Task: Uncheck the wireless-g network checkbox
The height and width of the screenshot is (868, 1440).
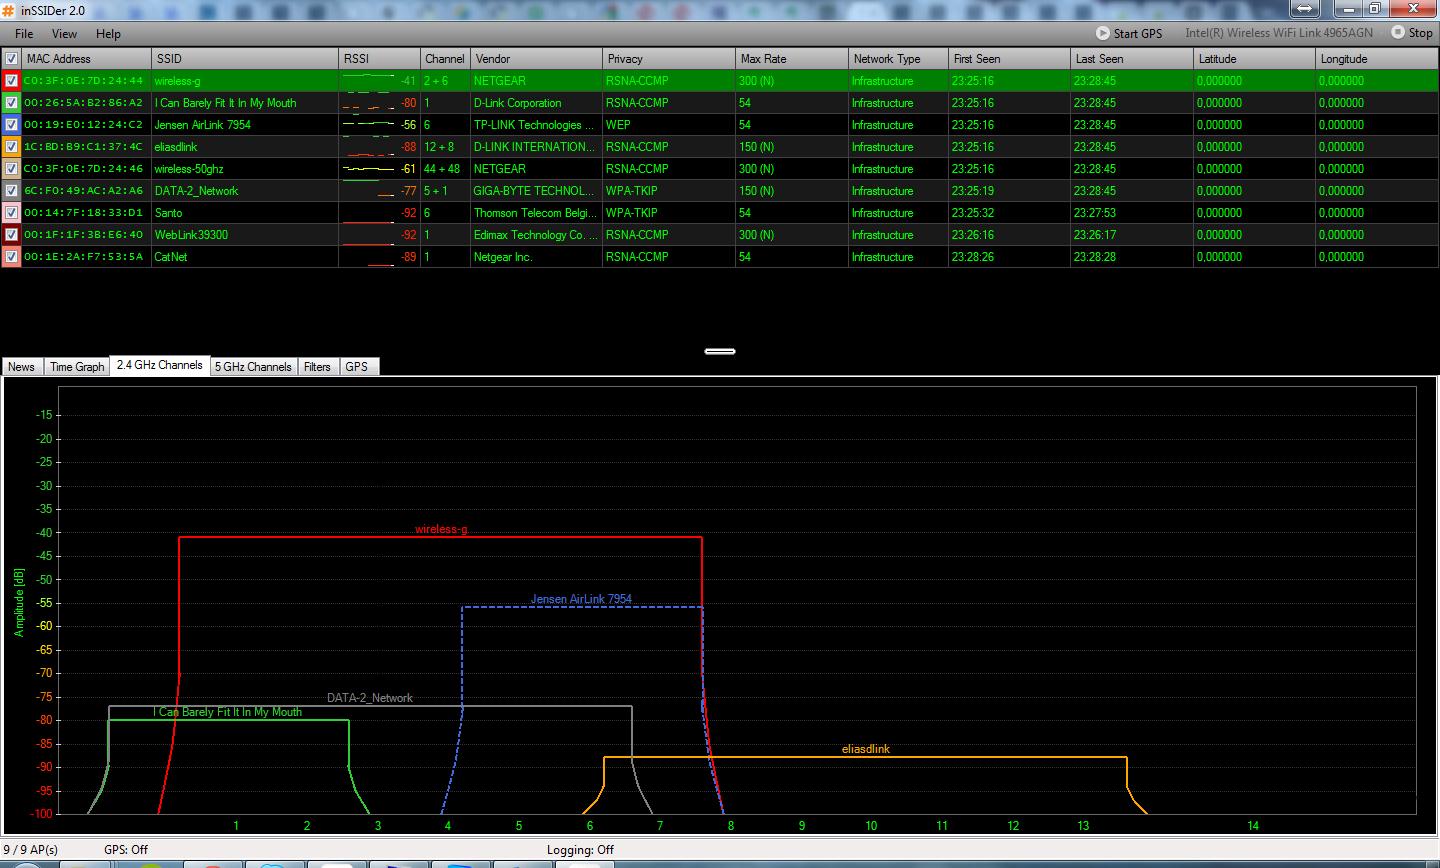Action: pos(12,81)
